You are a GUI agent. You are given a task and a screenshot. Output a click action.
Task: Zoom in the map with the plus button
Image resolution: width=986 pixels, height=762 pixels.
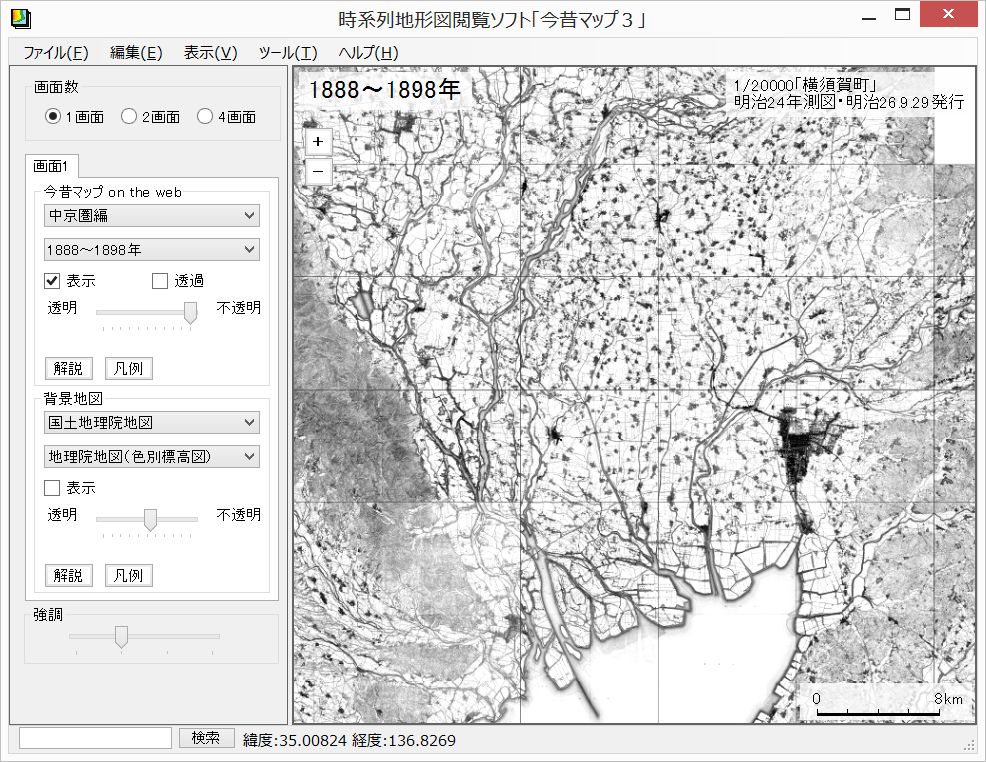318,141
